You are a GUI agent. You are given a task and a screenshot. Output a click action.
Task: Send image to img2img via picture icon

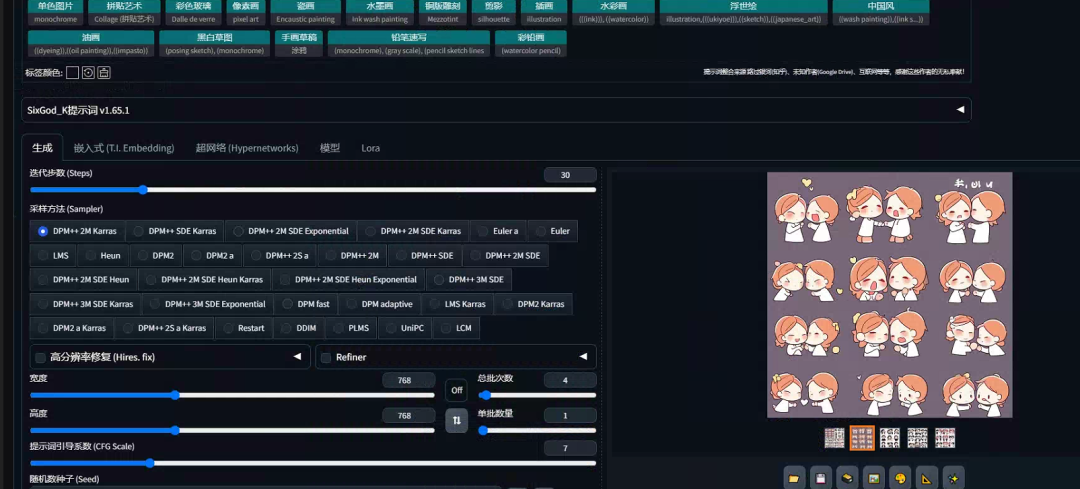tap(873, 478)
